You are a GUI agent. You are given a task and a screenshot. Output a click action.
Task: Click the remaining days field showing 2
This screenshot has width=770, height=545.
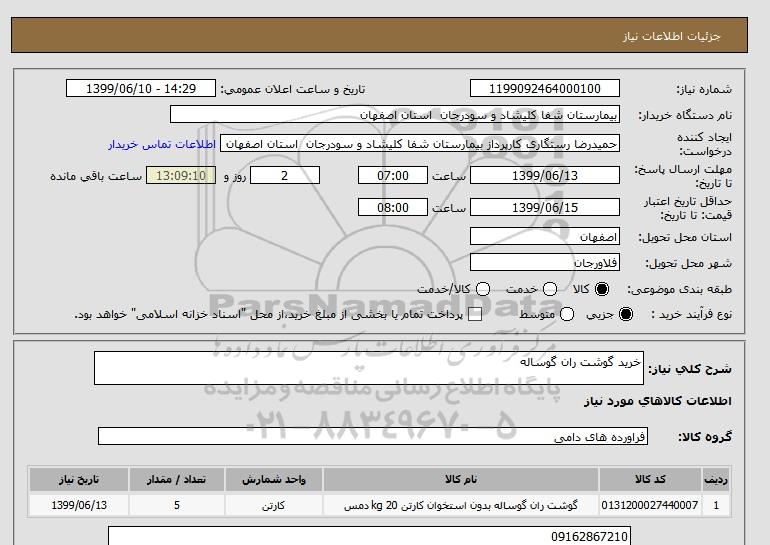(x=285, y=175)
